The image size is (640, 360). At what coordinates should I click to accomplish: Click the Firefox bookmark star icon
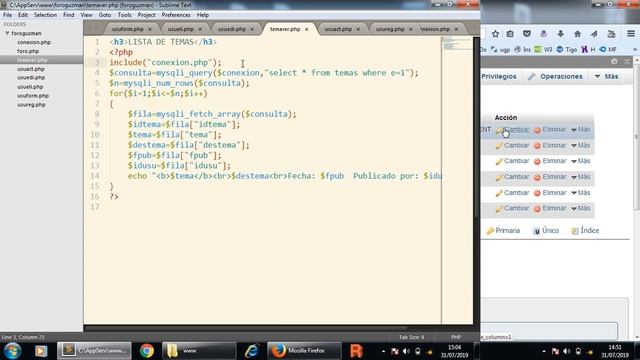(495, 34)
